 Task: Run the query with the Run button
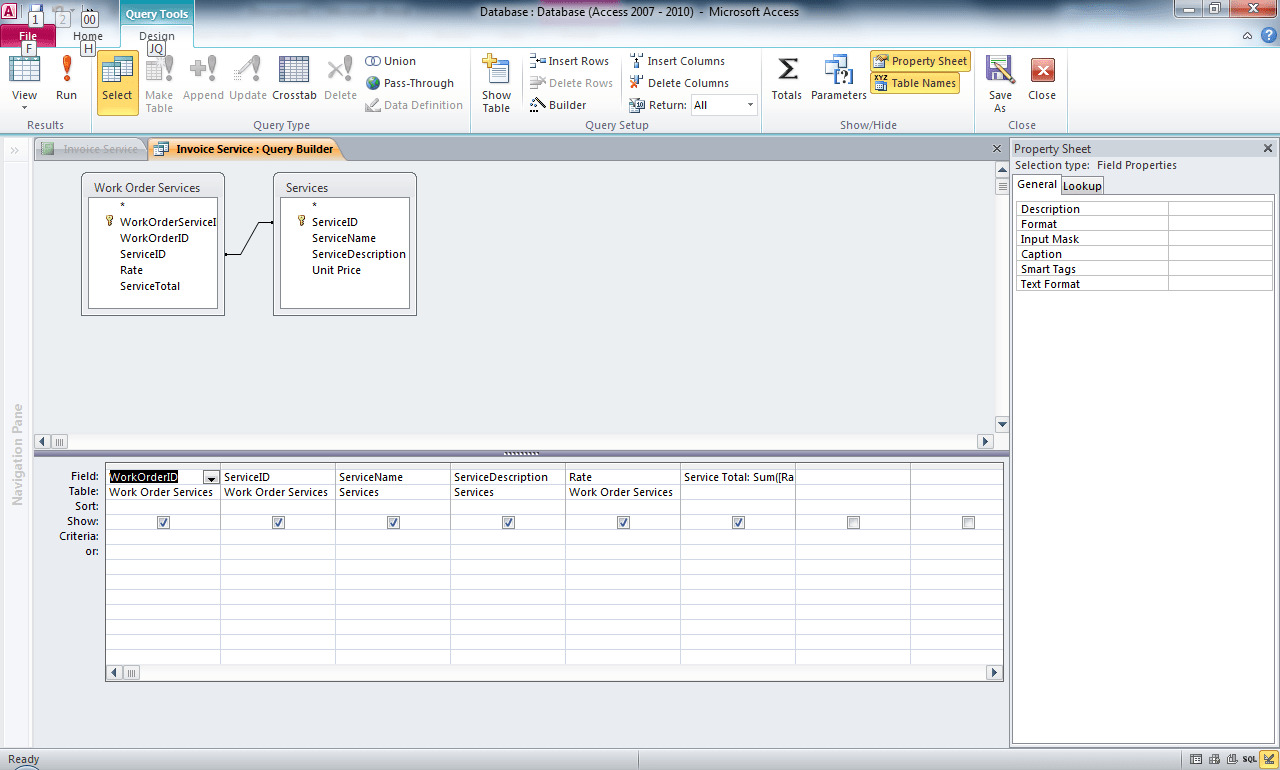66,79
